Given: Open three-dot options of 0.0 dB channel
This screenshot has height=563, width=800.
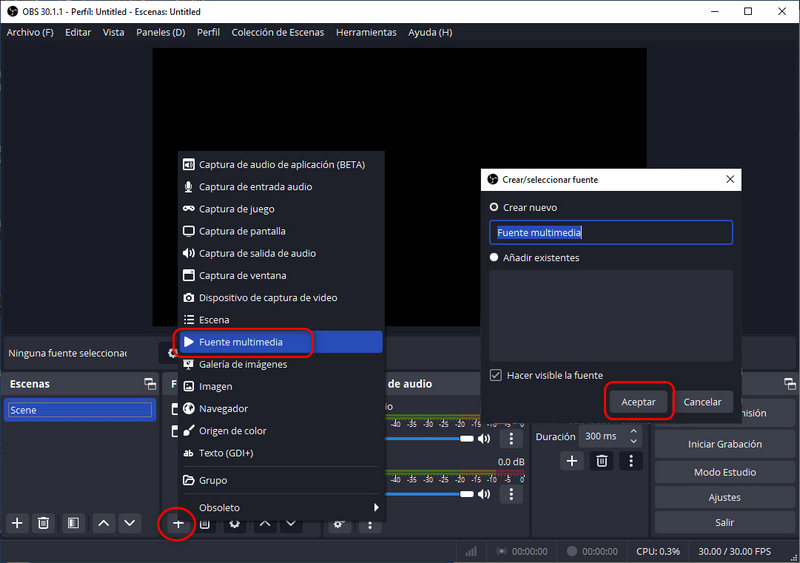Looking at the screenshot, I should pos(511,494).
